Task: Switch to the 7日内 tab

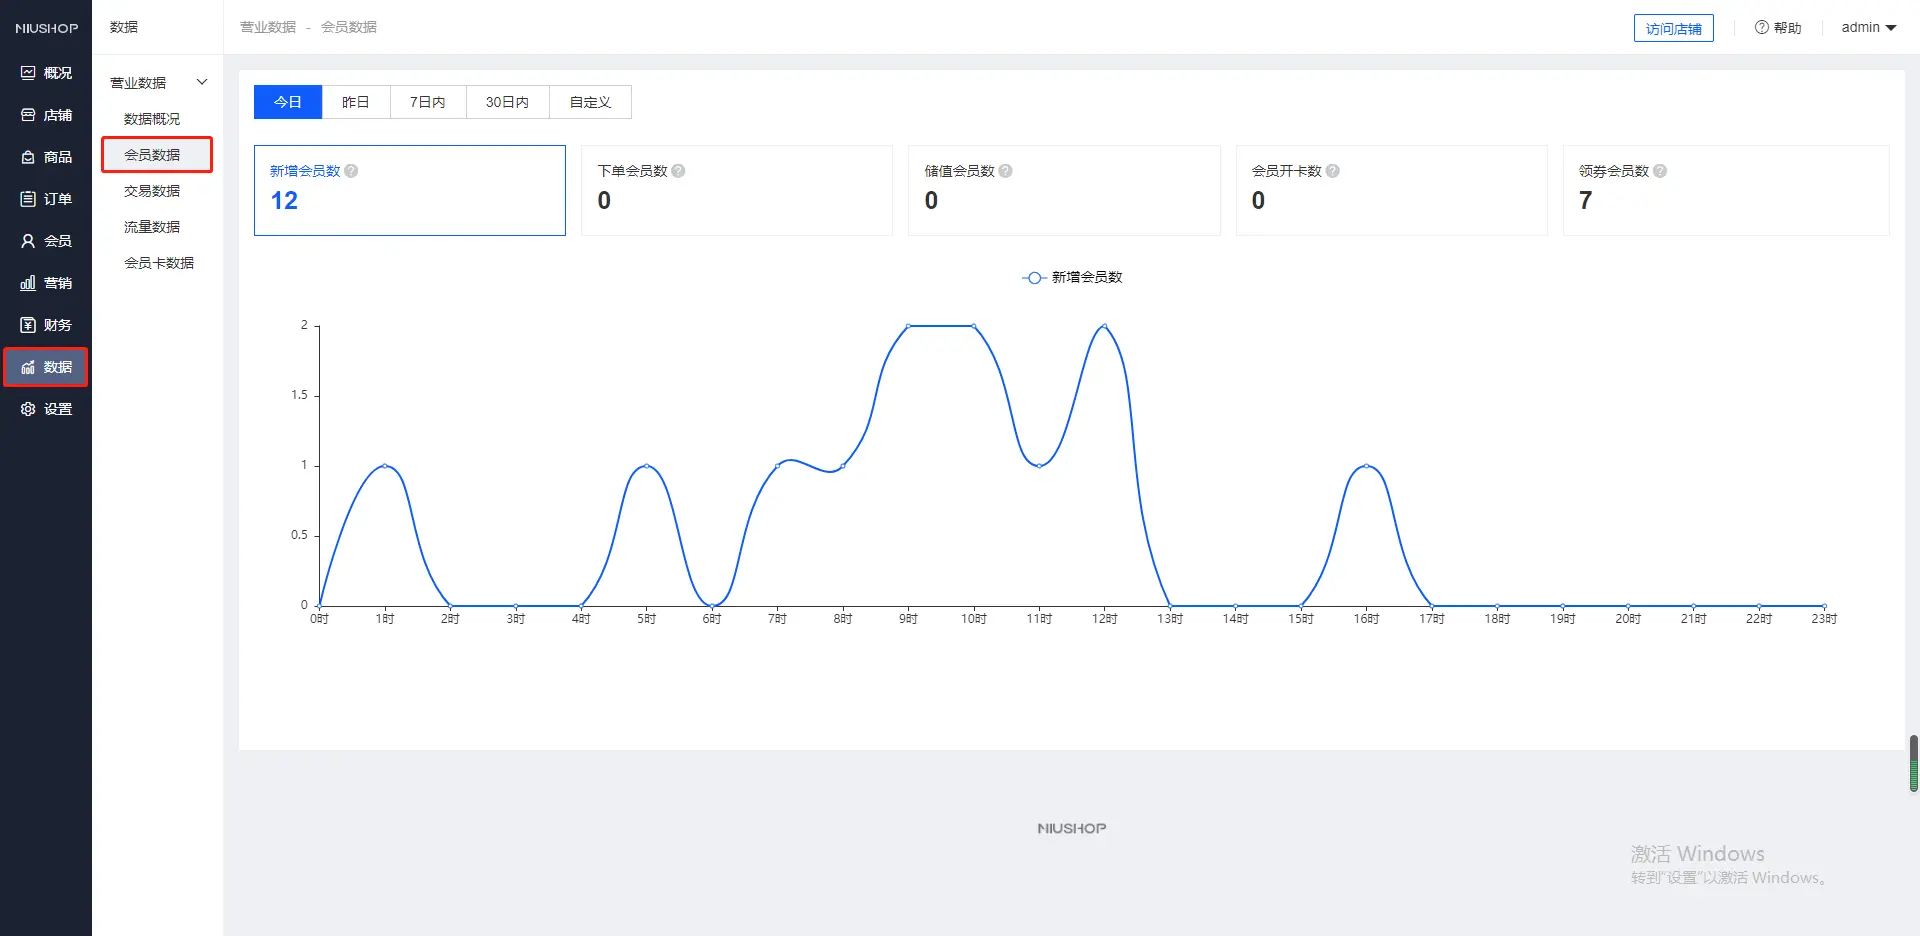Action: click(427, 102)
